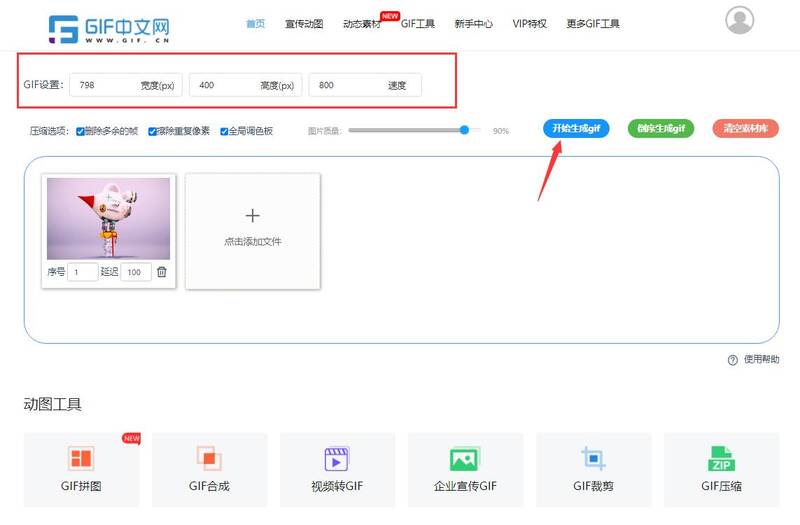Click the plus icon to add file

252,215
